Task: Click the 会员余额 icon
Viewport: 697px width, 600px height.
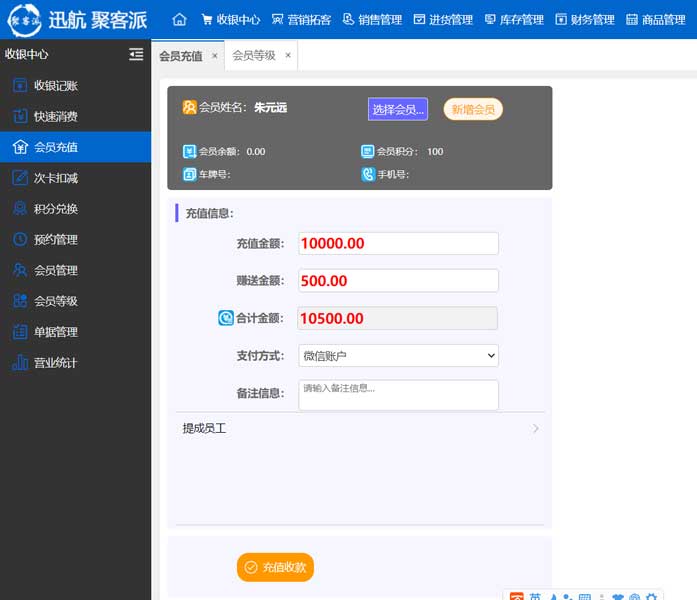Action: point(189,152)
